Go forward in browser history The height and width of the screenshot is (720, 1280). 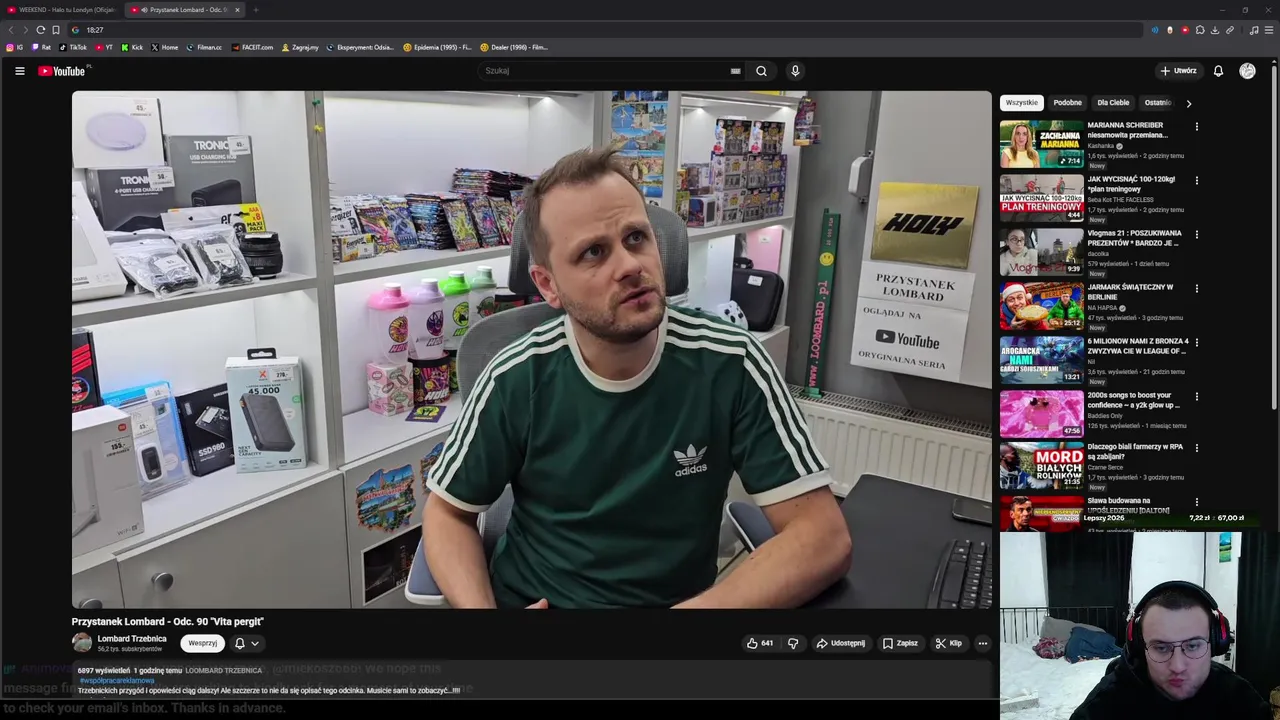[25, 30]
